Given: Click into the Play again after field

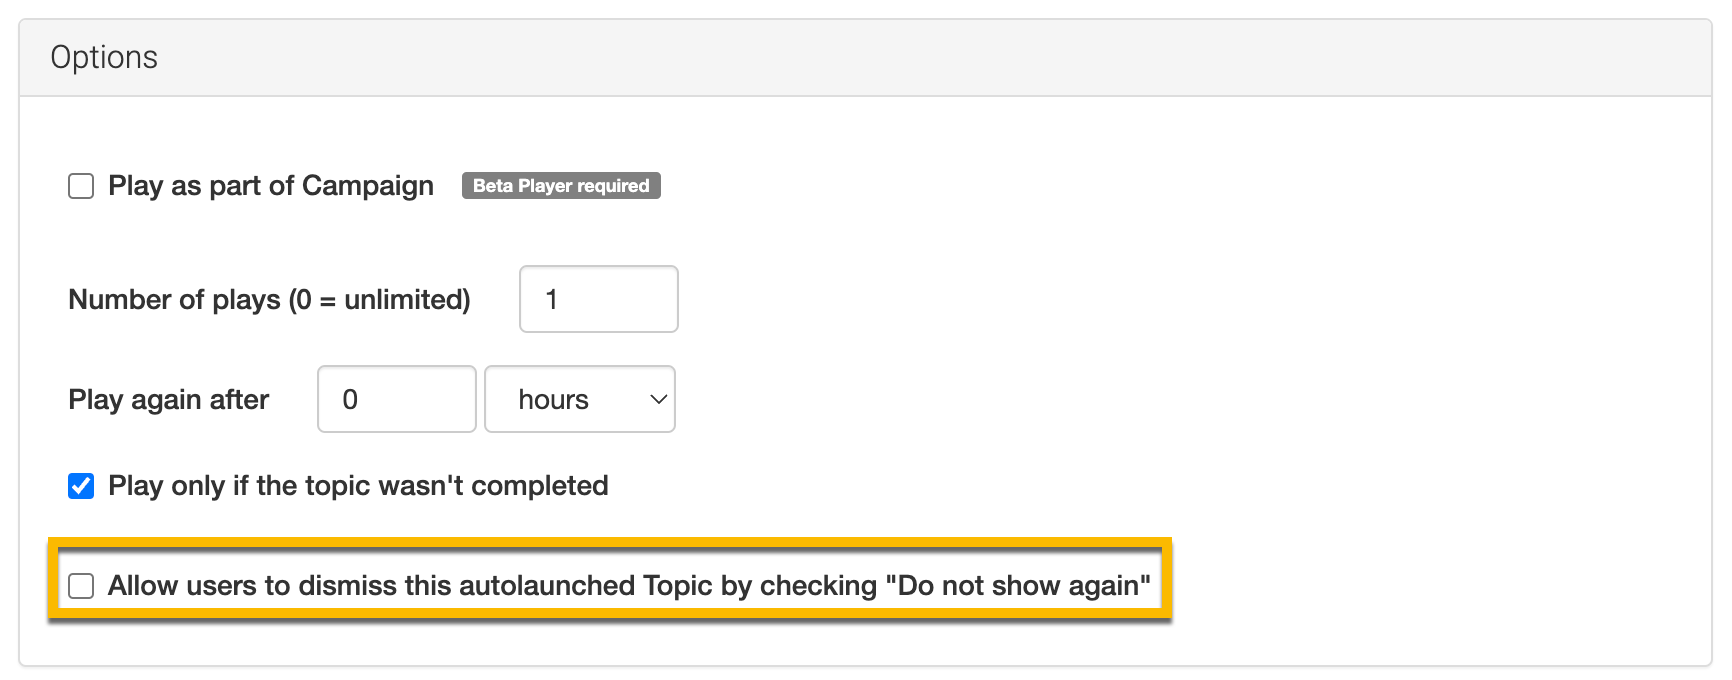Looking at the screenshot, I should 396,399.
